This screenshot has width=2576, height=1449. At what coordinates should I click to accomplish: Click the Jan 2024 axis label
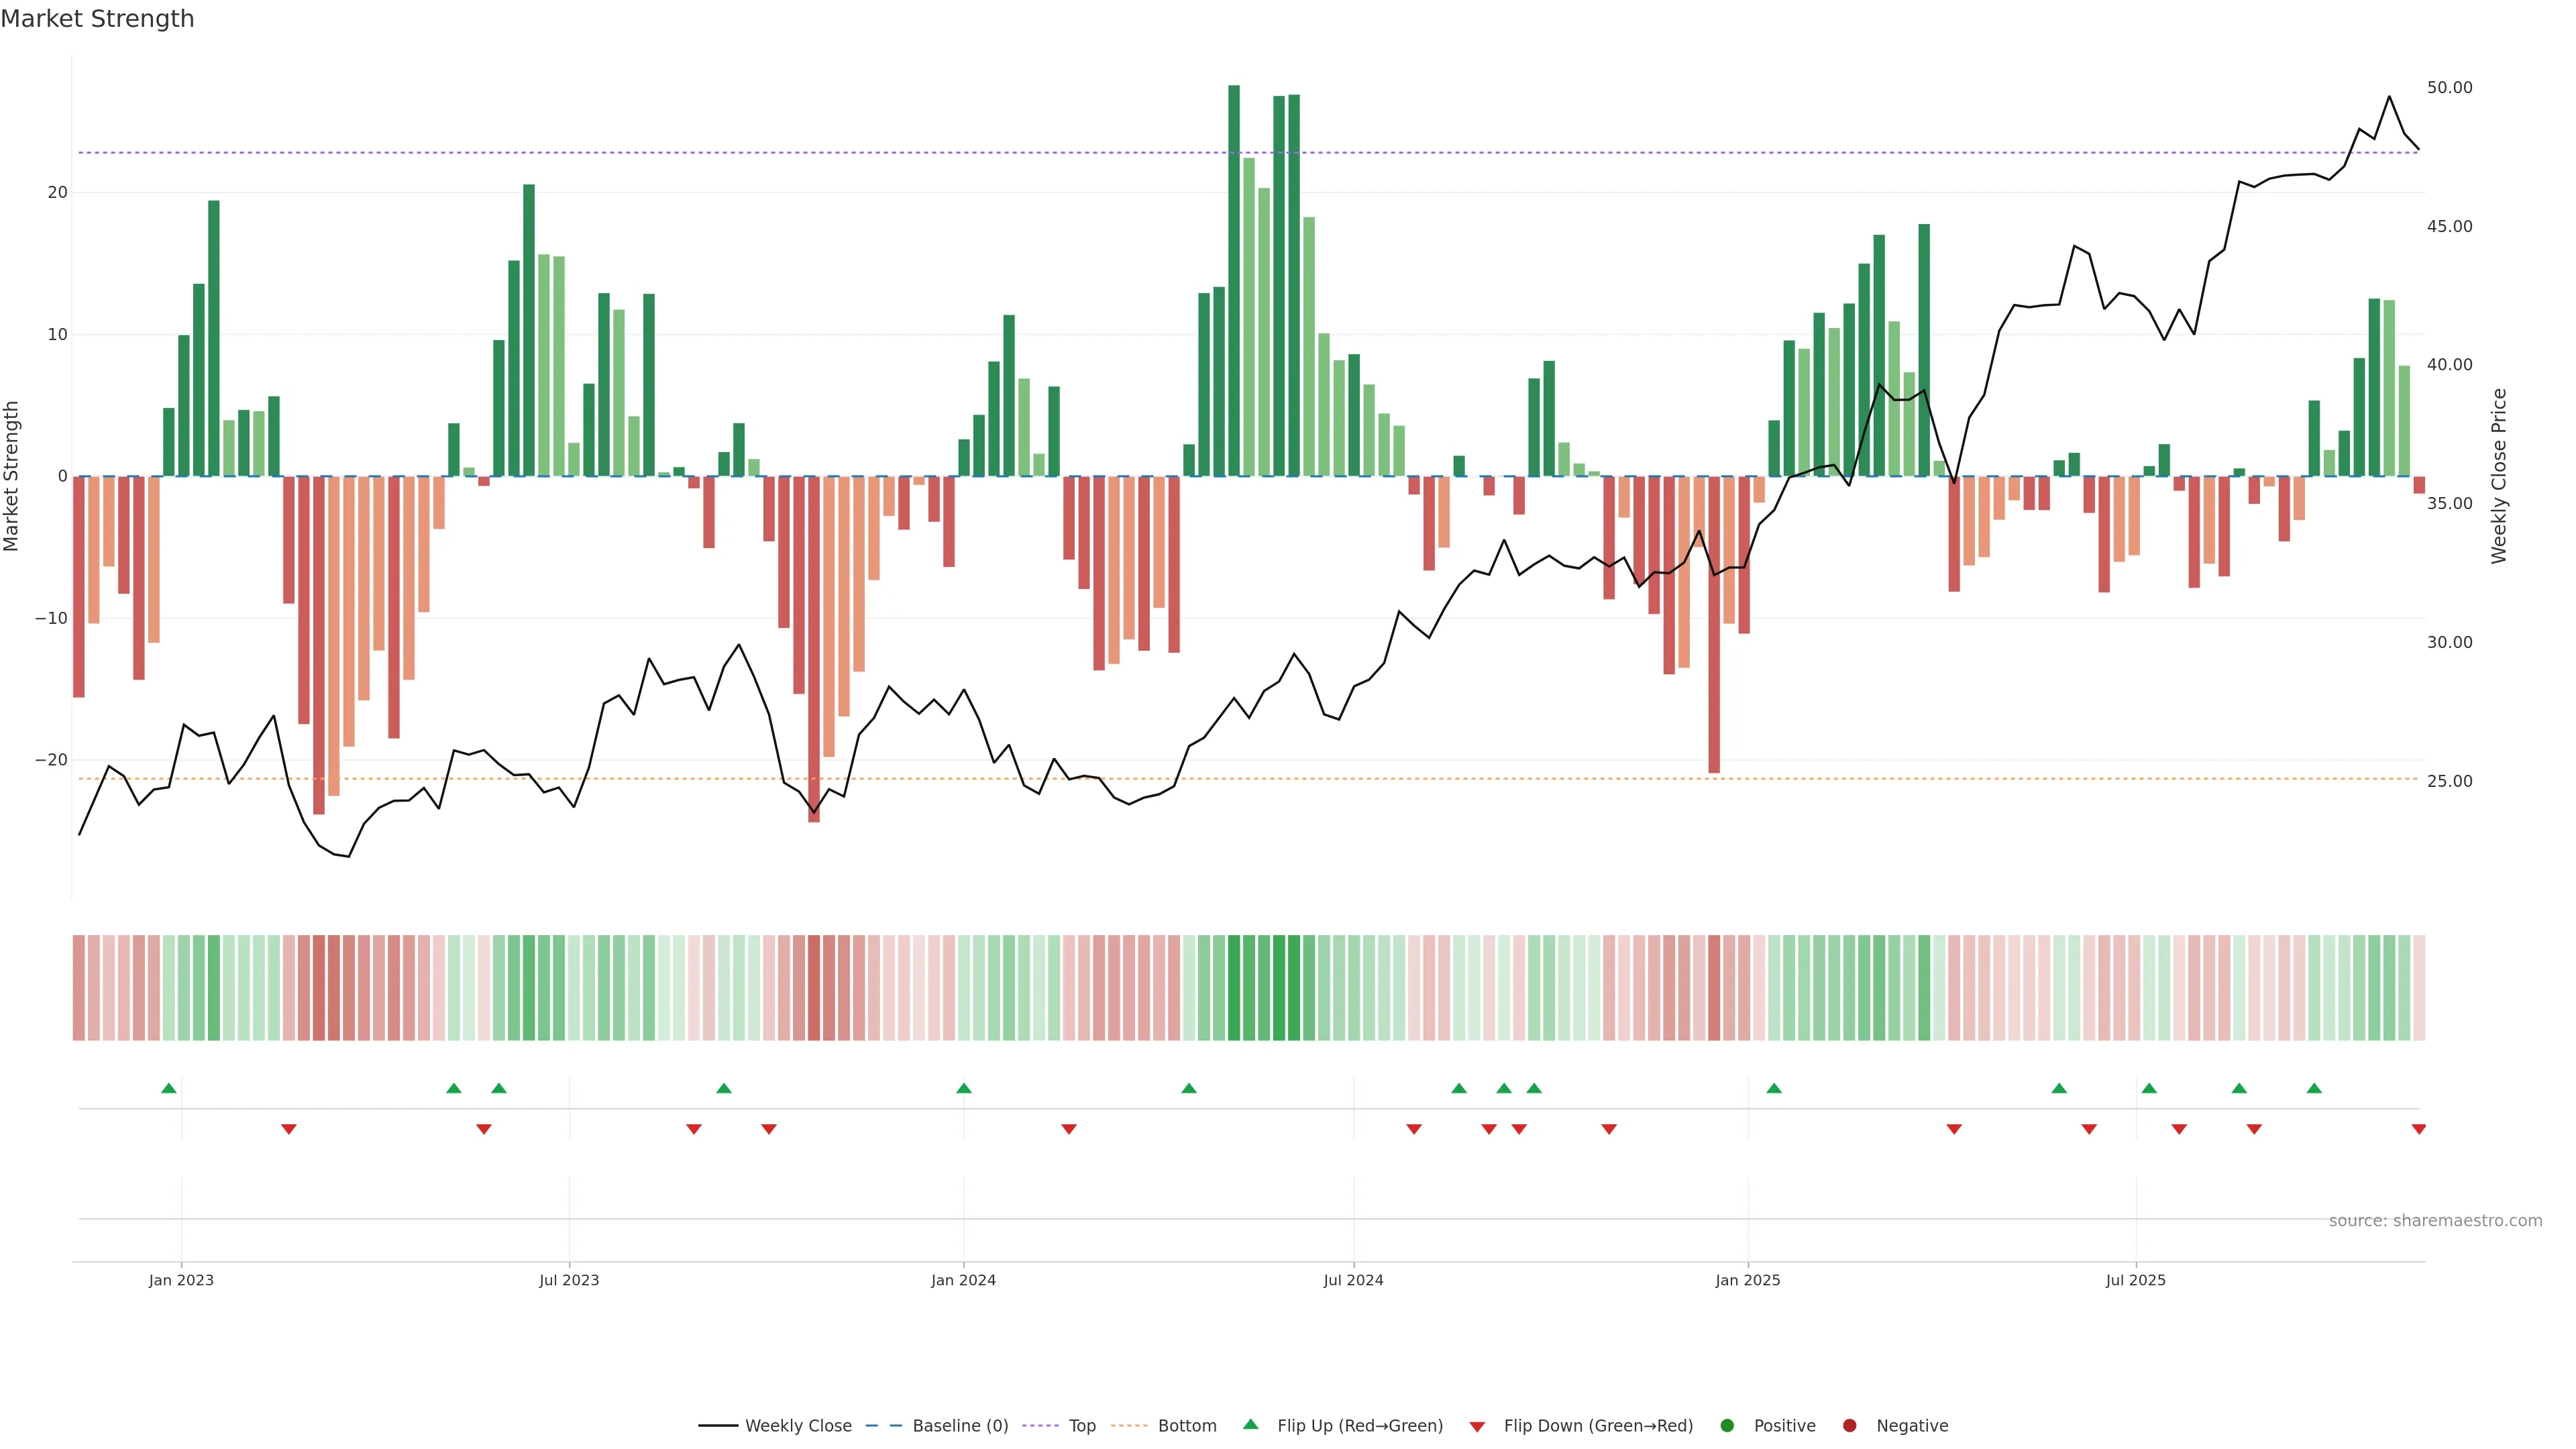click(x=963, y=1280)
